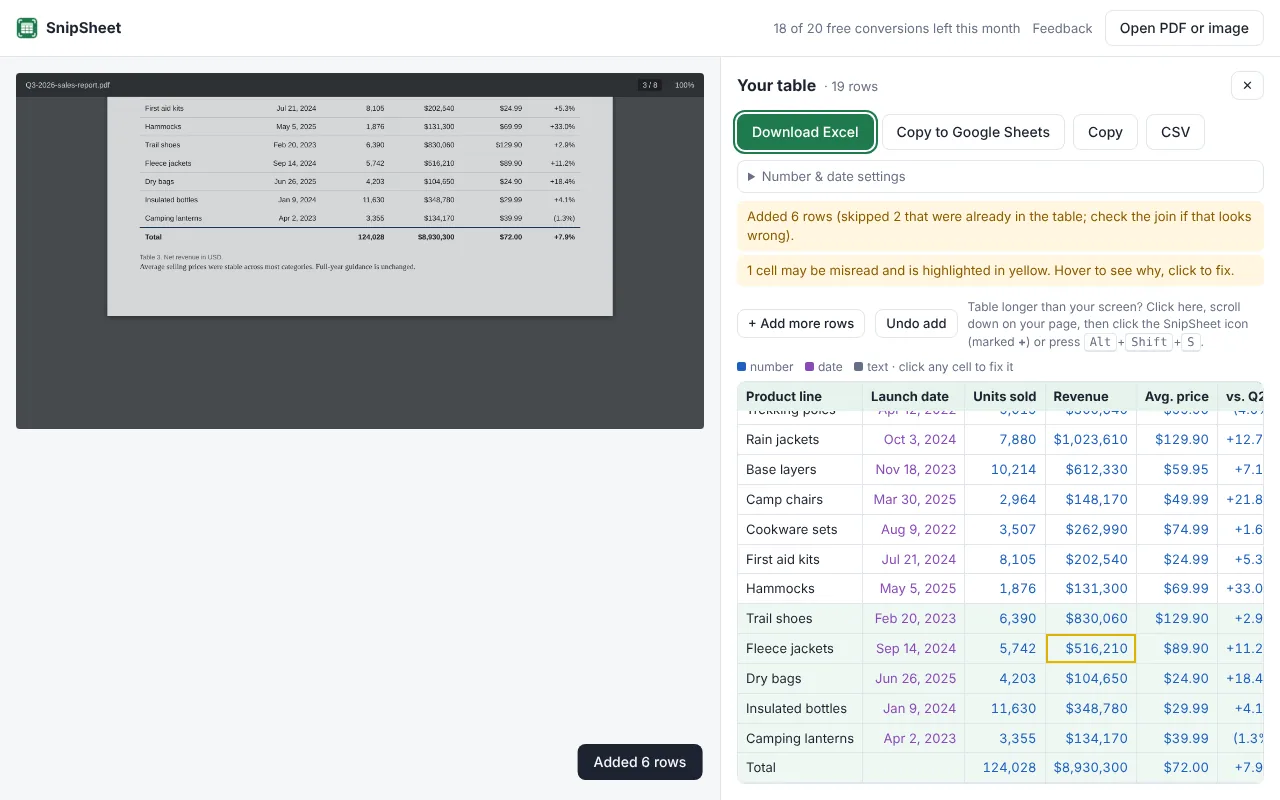The width and height of the screenshot is (1280, 800).
Task: Click the Total row label cell
Action: tap(800, 767)
